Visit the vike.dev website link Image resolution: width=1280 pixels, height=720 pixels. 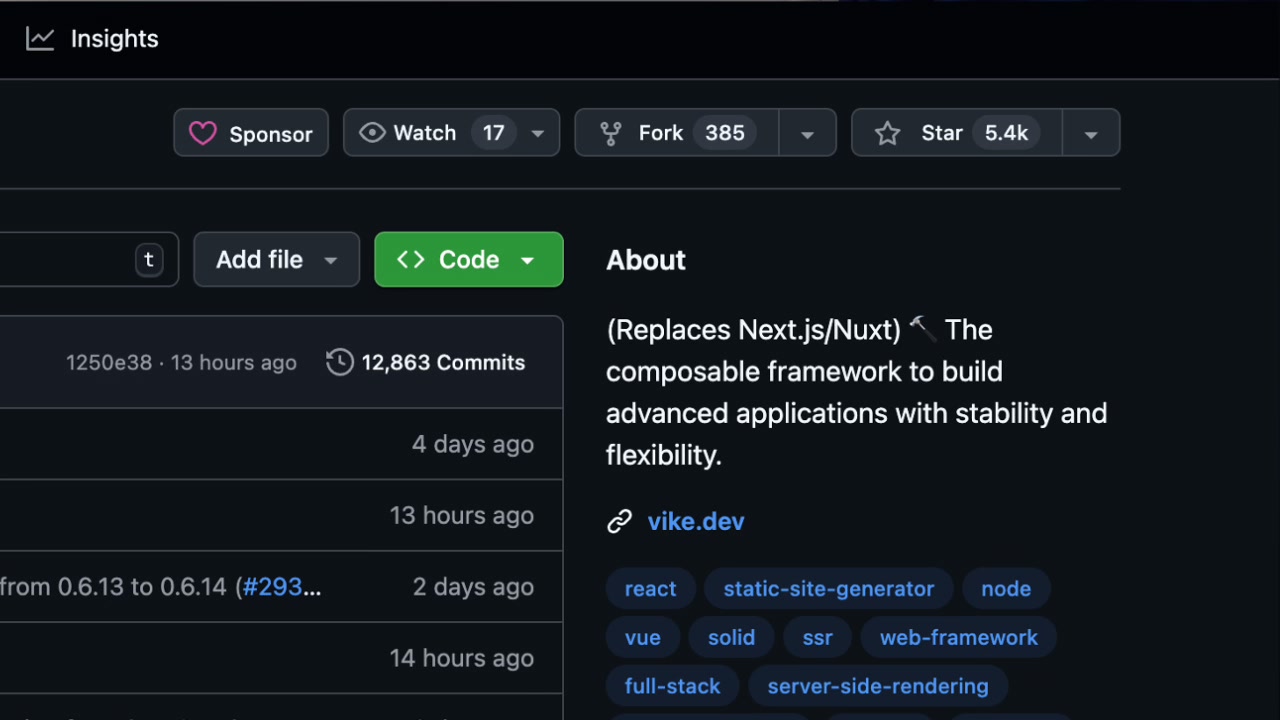point(696,521)
